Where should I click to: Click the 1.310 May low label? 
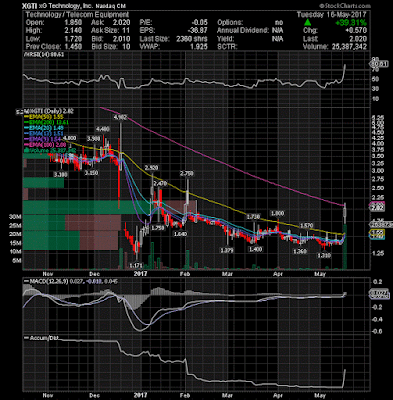(324, 255)
